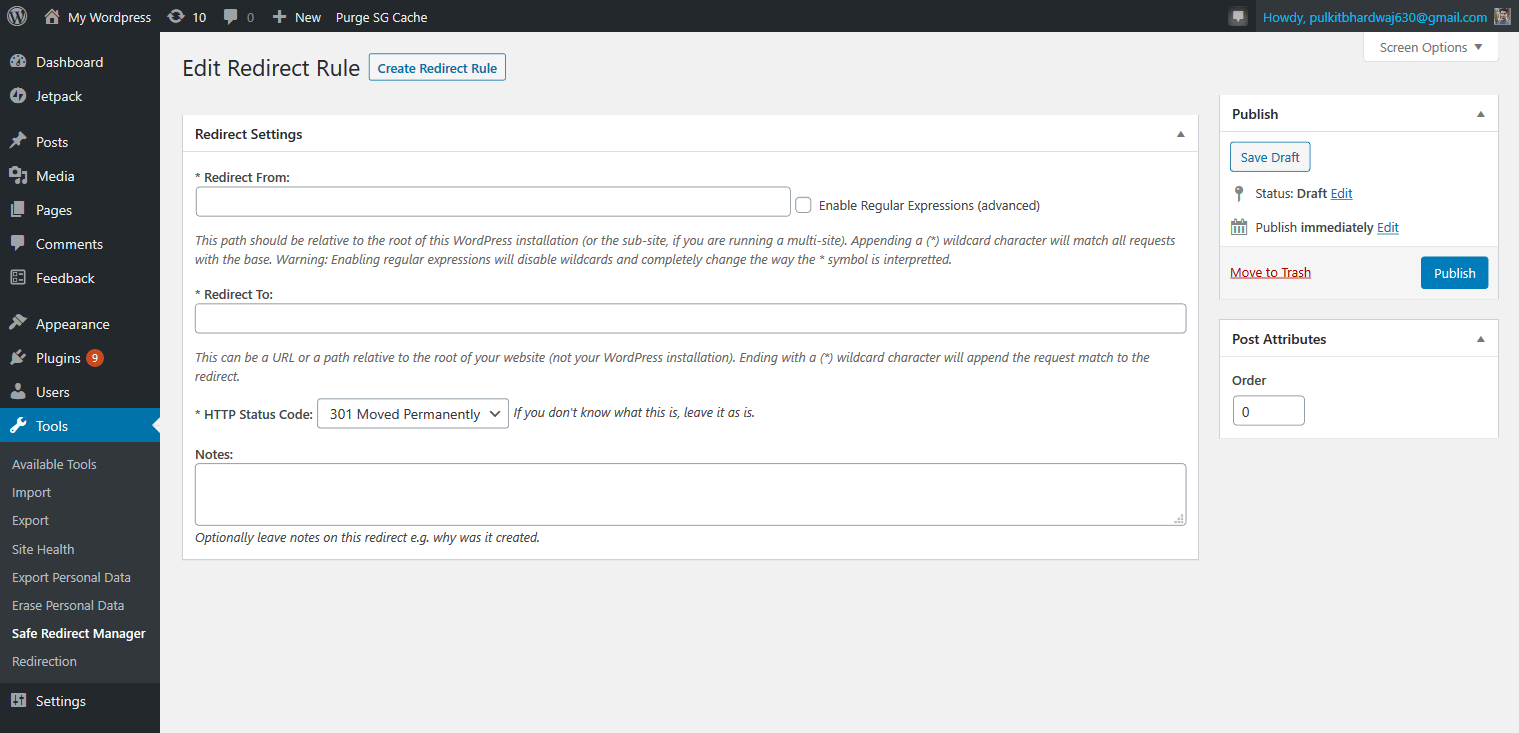Select the Dashboard icon in sidebar

click(20, 61)
